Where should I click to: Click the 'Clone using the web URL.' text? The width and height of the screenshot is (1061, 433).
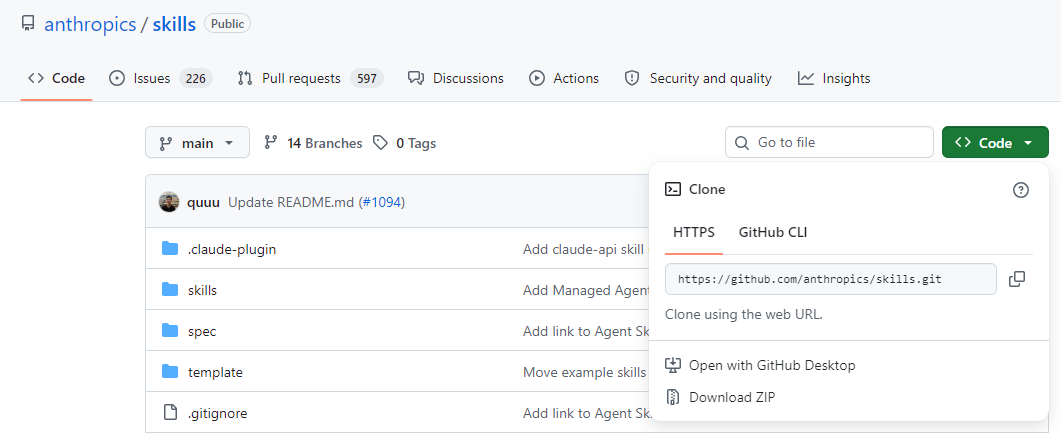tap(744, 315)
